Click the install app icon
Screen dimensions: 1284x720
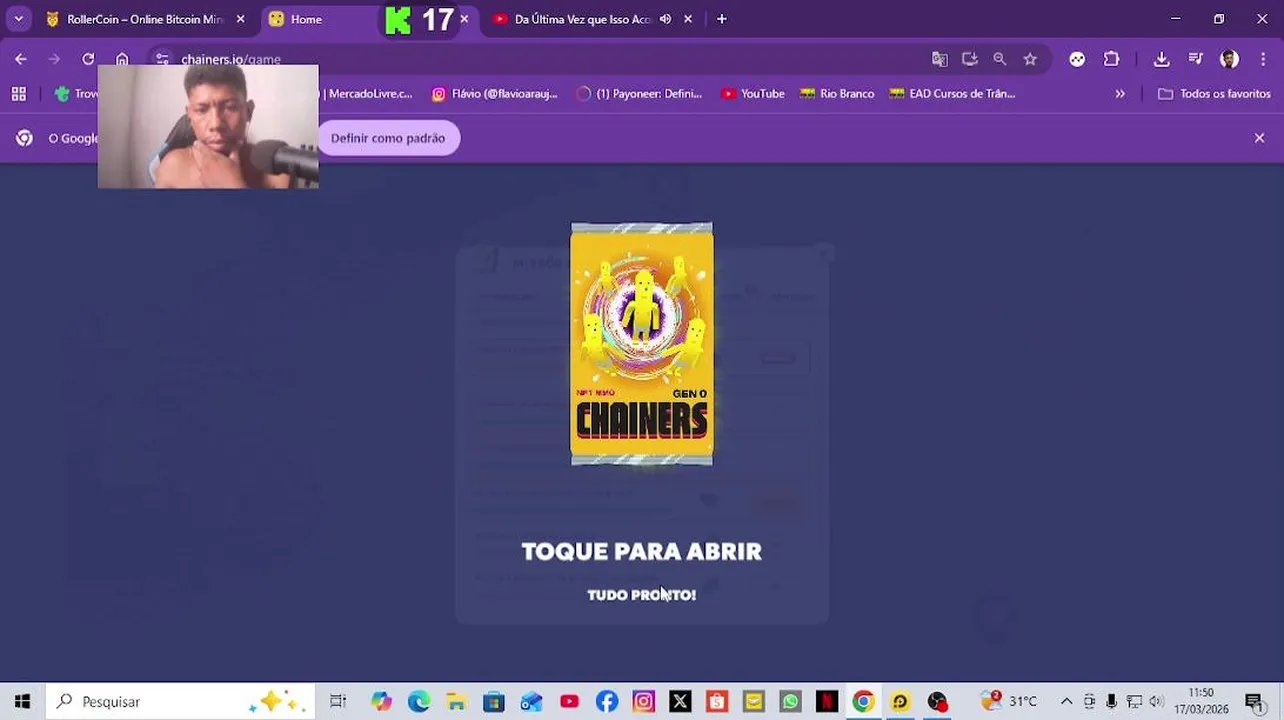(970, 59)
